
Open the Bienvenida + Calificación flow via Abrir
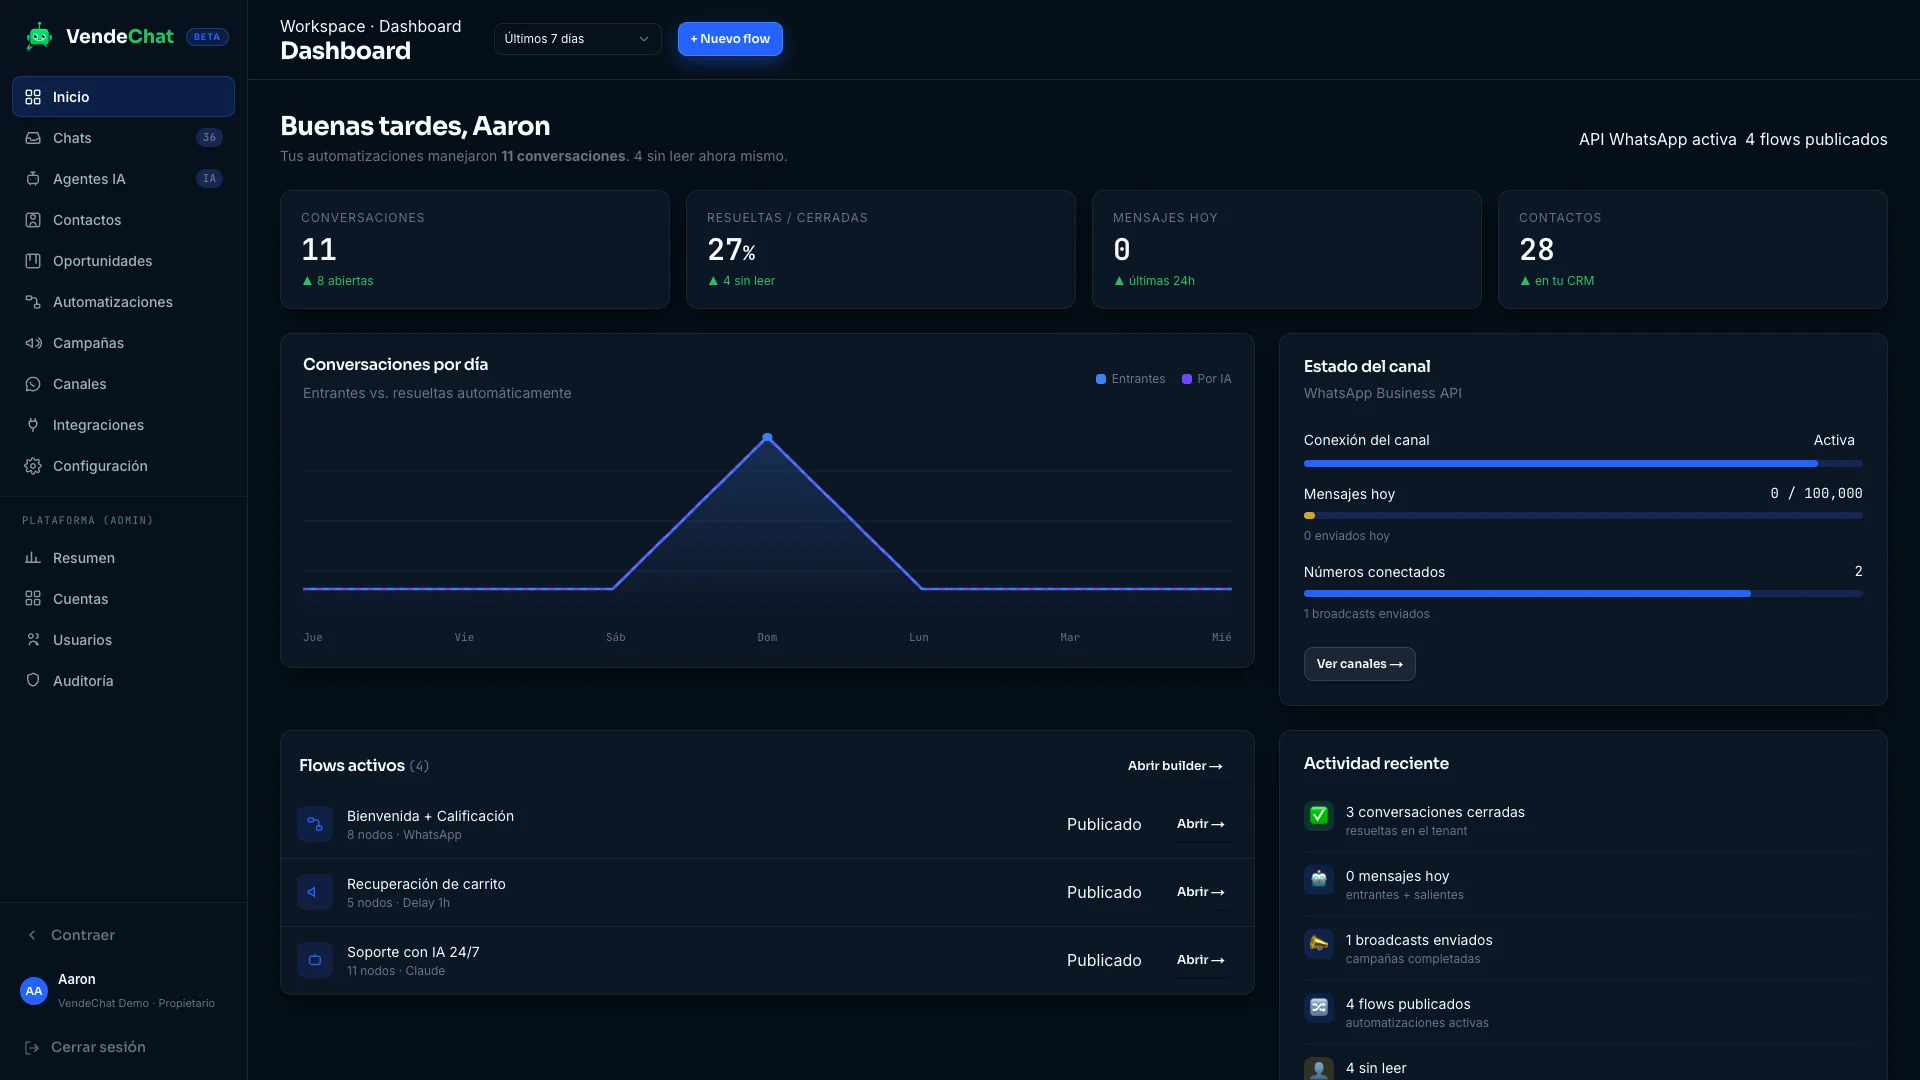click(1200, 824)
